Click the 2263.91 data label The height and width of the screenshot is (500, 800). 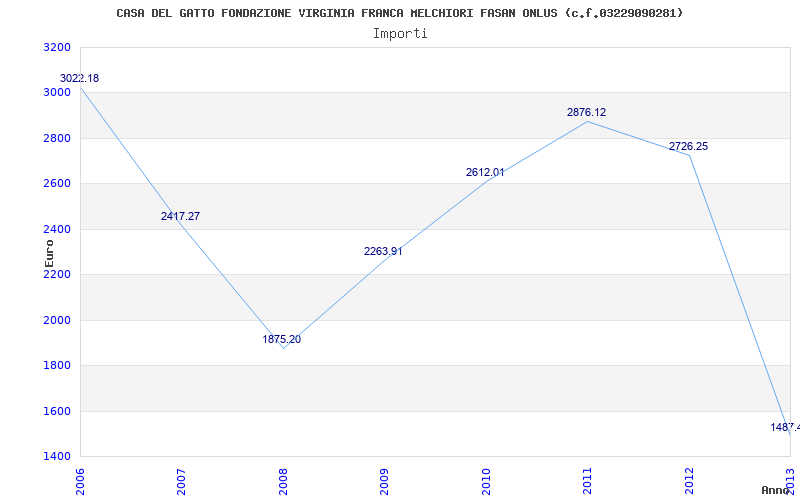[383, 251]
